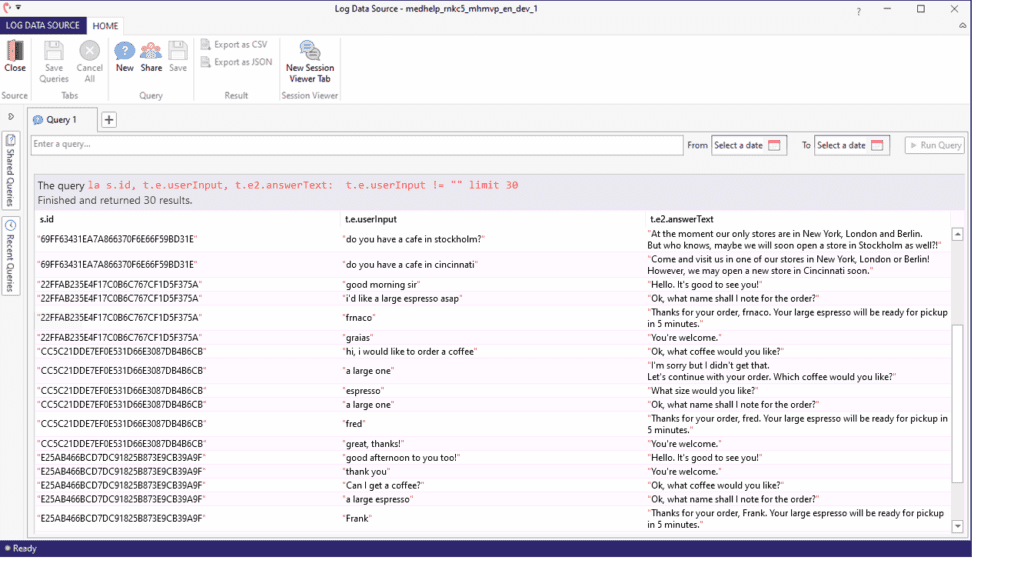Select cell 'i'd like a large espresso asap'

[x=402, y=298]
